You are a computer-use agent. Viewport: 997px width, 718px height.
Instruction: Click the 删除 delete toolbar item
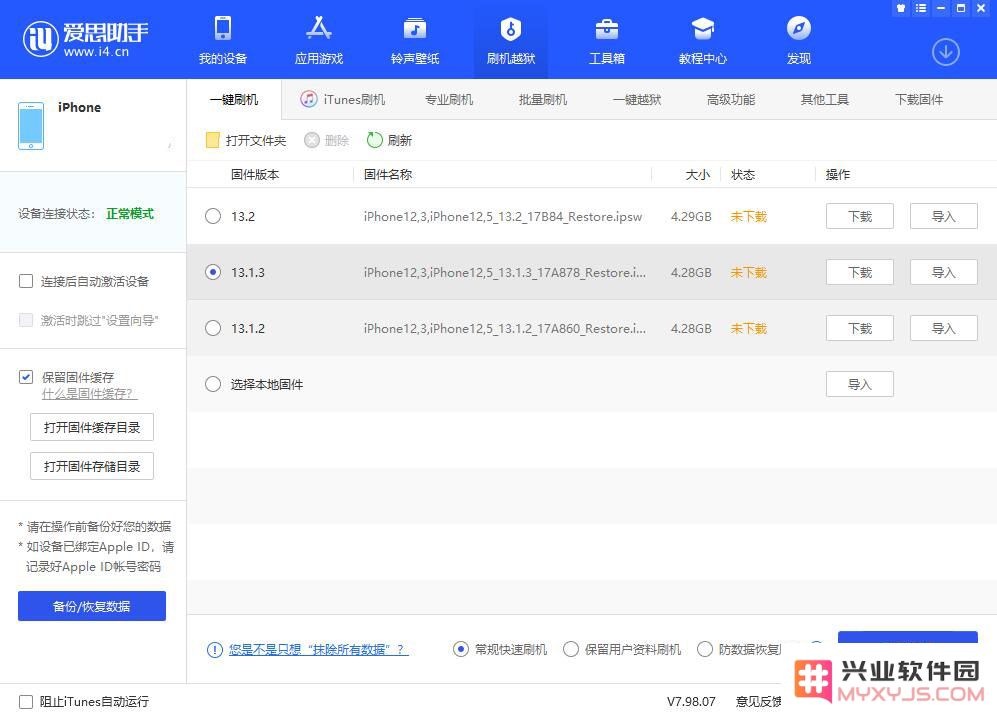(x=327, y=140)
